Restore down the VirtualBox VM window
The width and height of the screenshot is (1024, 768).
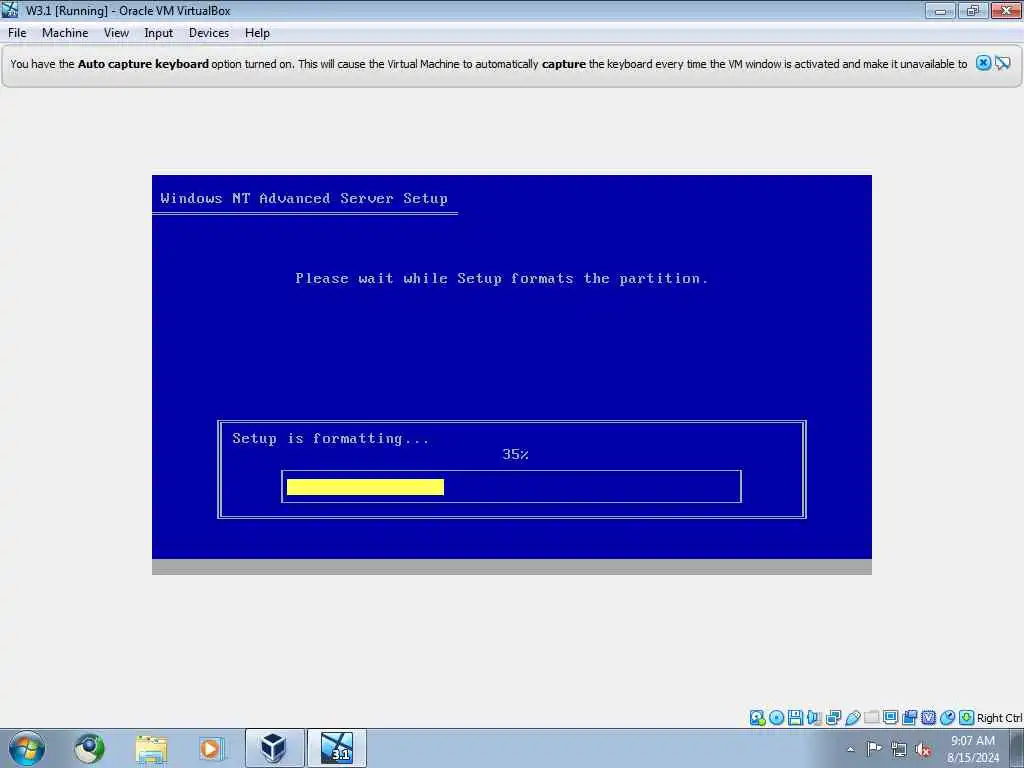(973, 10)
